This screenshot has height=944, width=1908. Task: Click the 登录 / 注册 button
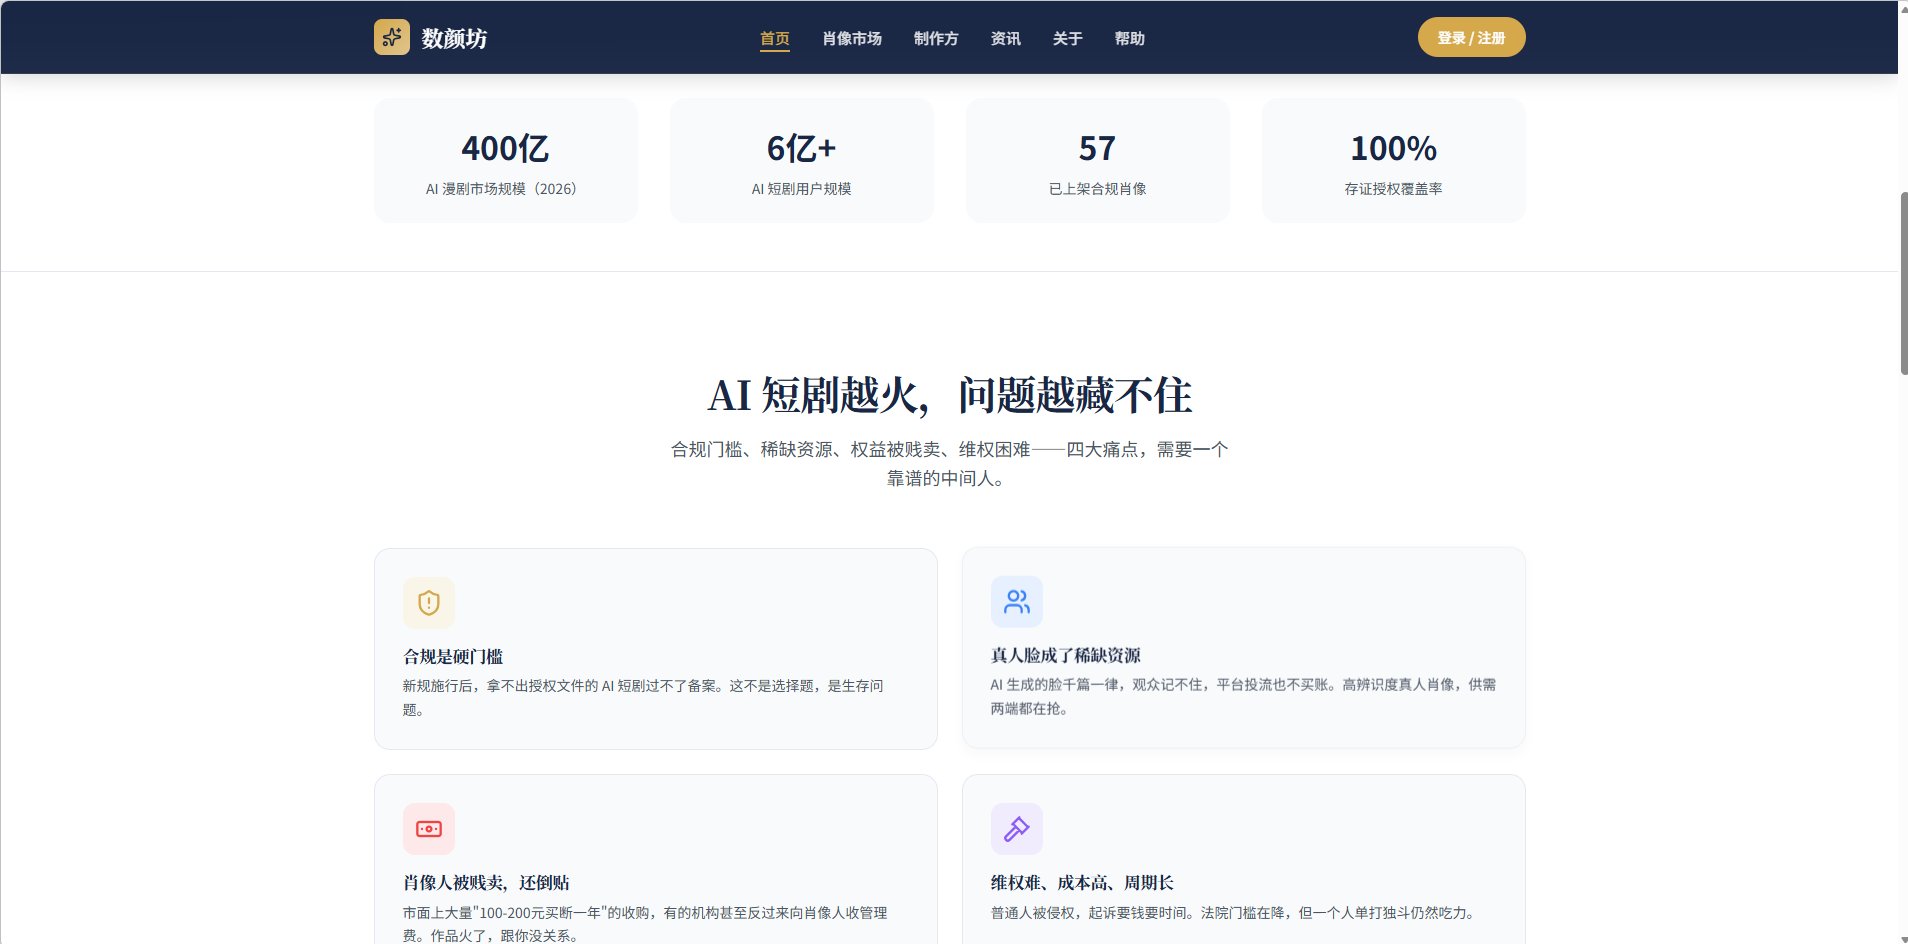tap(1472, 37)
